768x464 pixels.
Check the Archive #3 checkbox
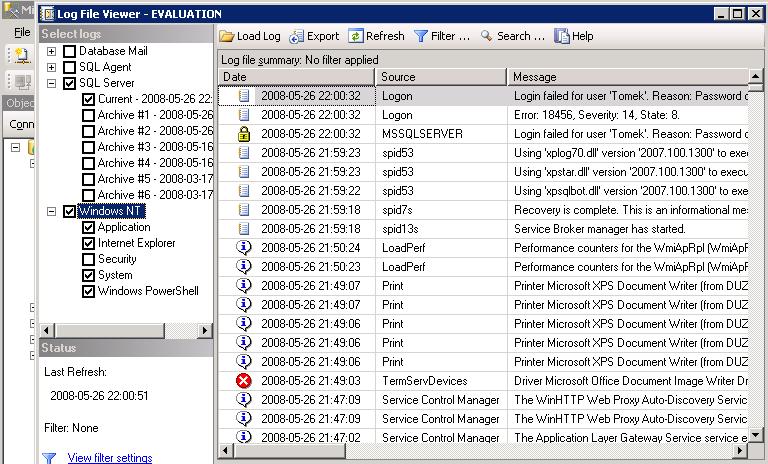click(88, 147)
